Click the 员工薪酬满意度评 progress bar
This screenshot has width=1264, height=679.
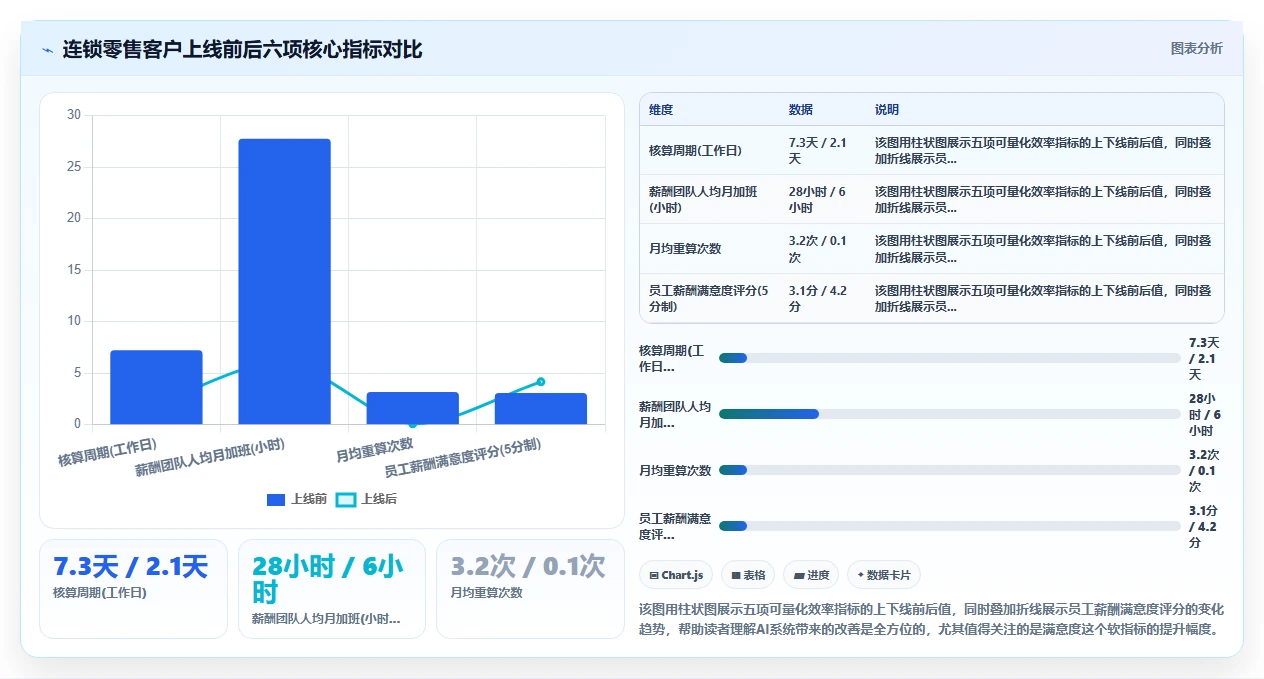pyautogui.click(x=950, y=526)
